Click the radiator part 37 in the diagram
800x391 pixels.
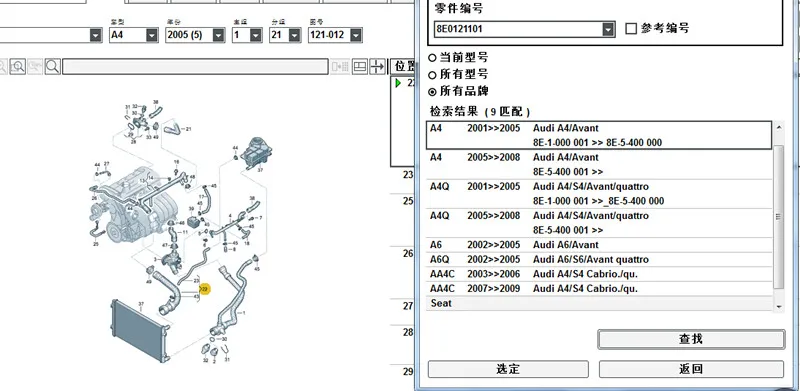(140, 331)
